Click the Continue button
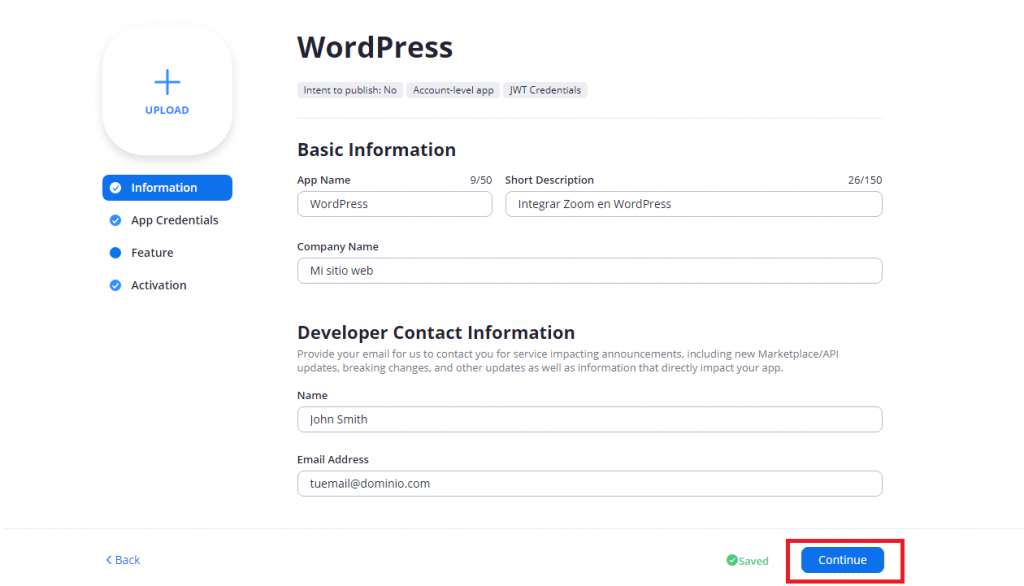 pos(842,560)
